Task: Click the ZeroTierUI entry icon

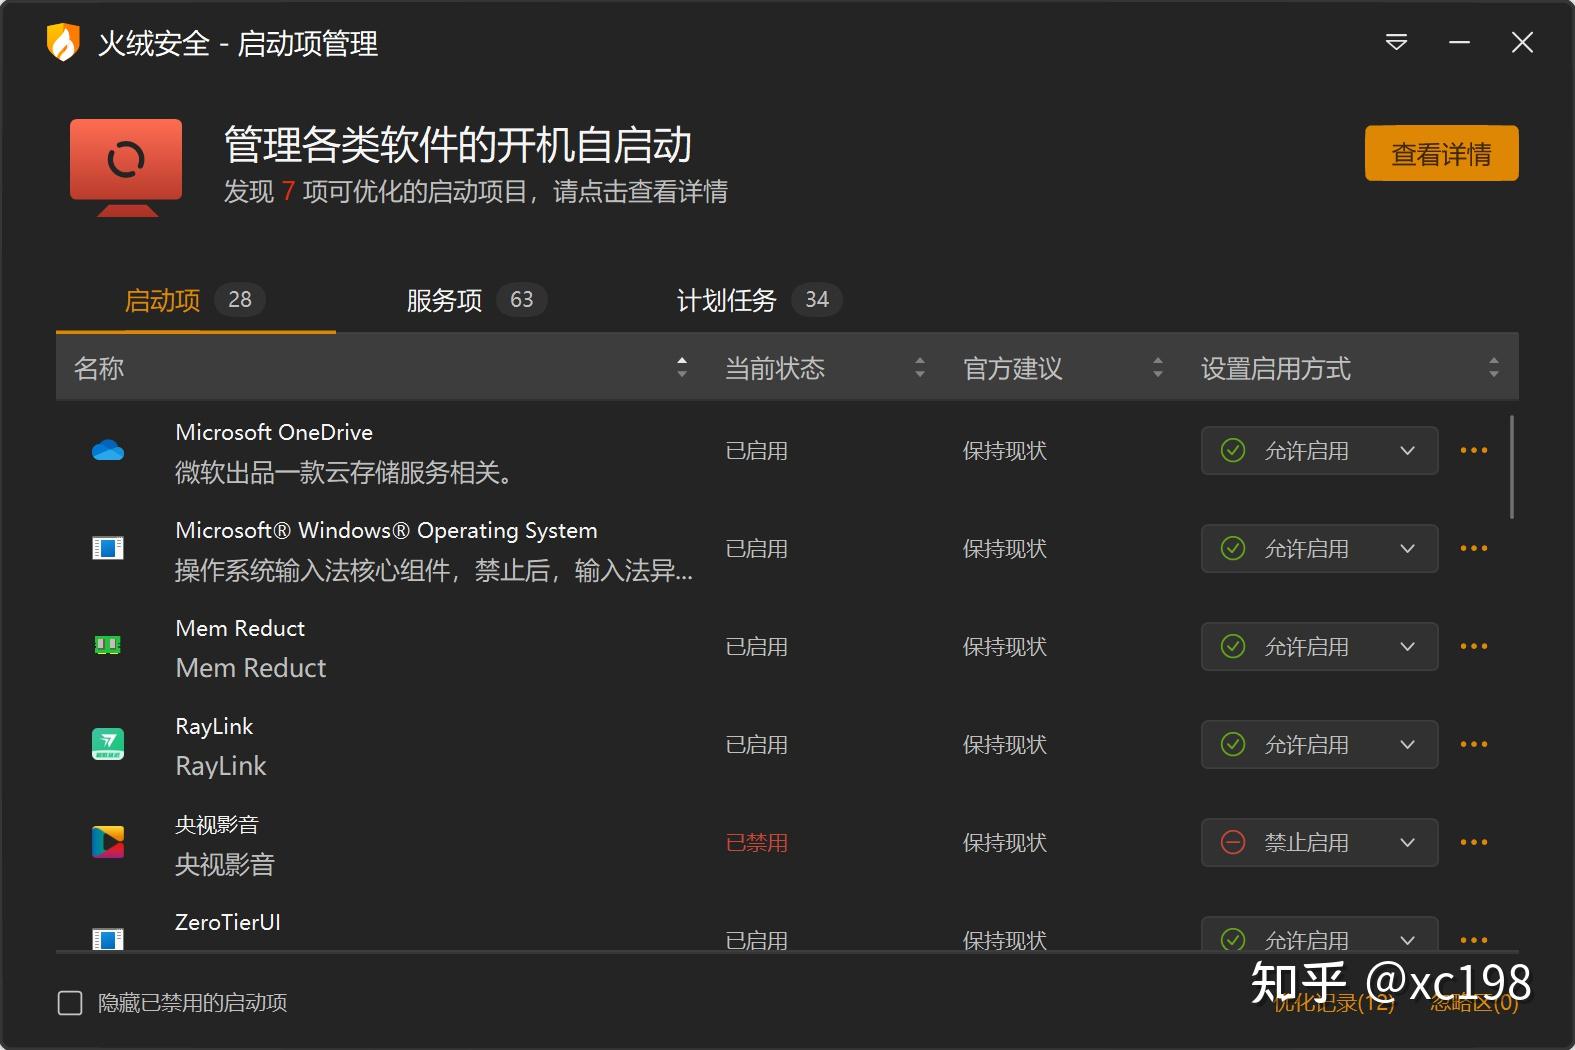Action: [x=108, y=938]
